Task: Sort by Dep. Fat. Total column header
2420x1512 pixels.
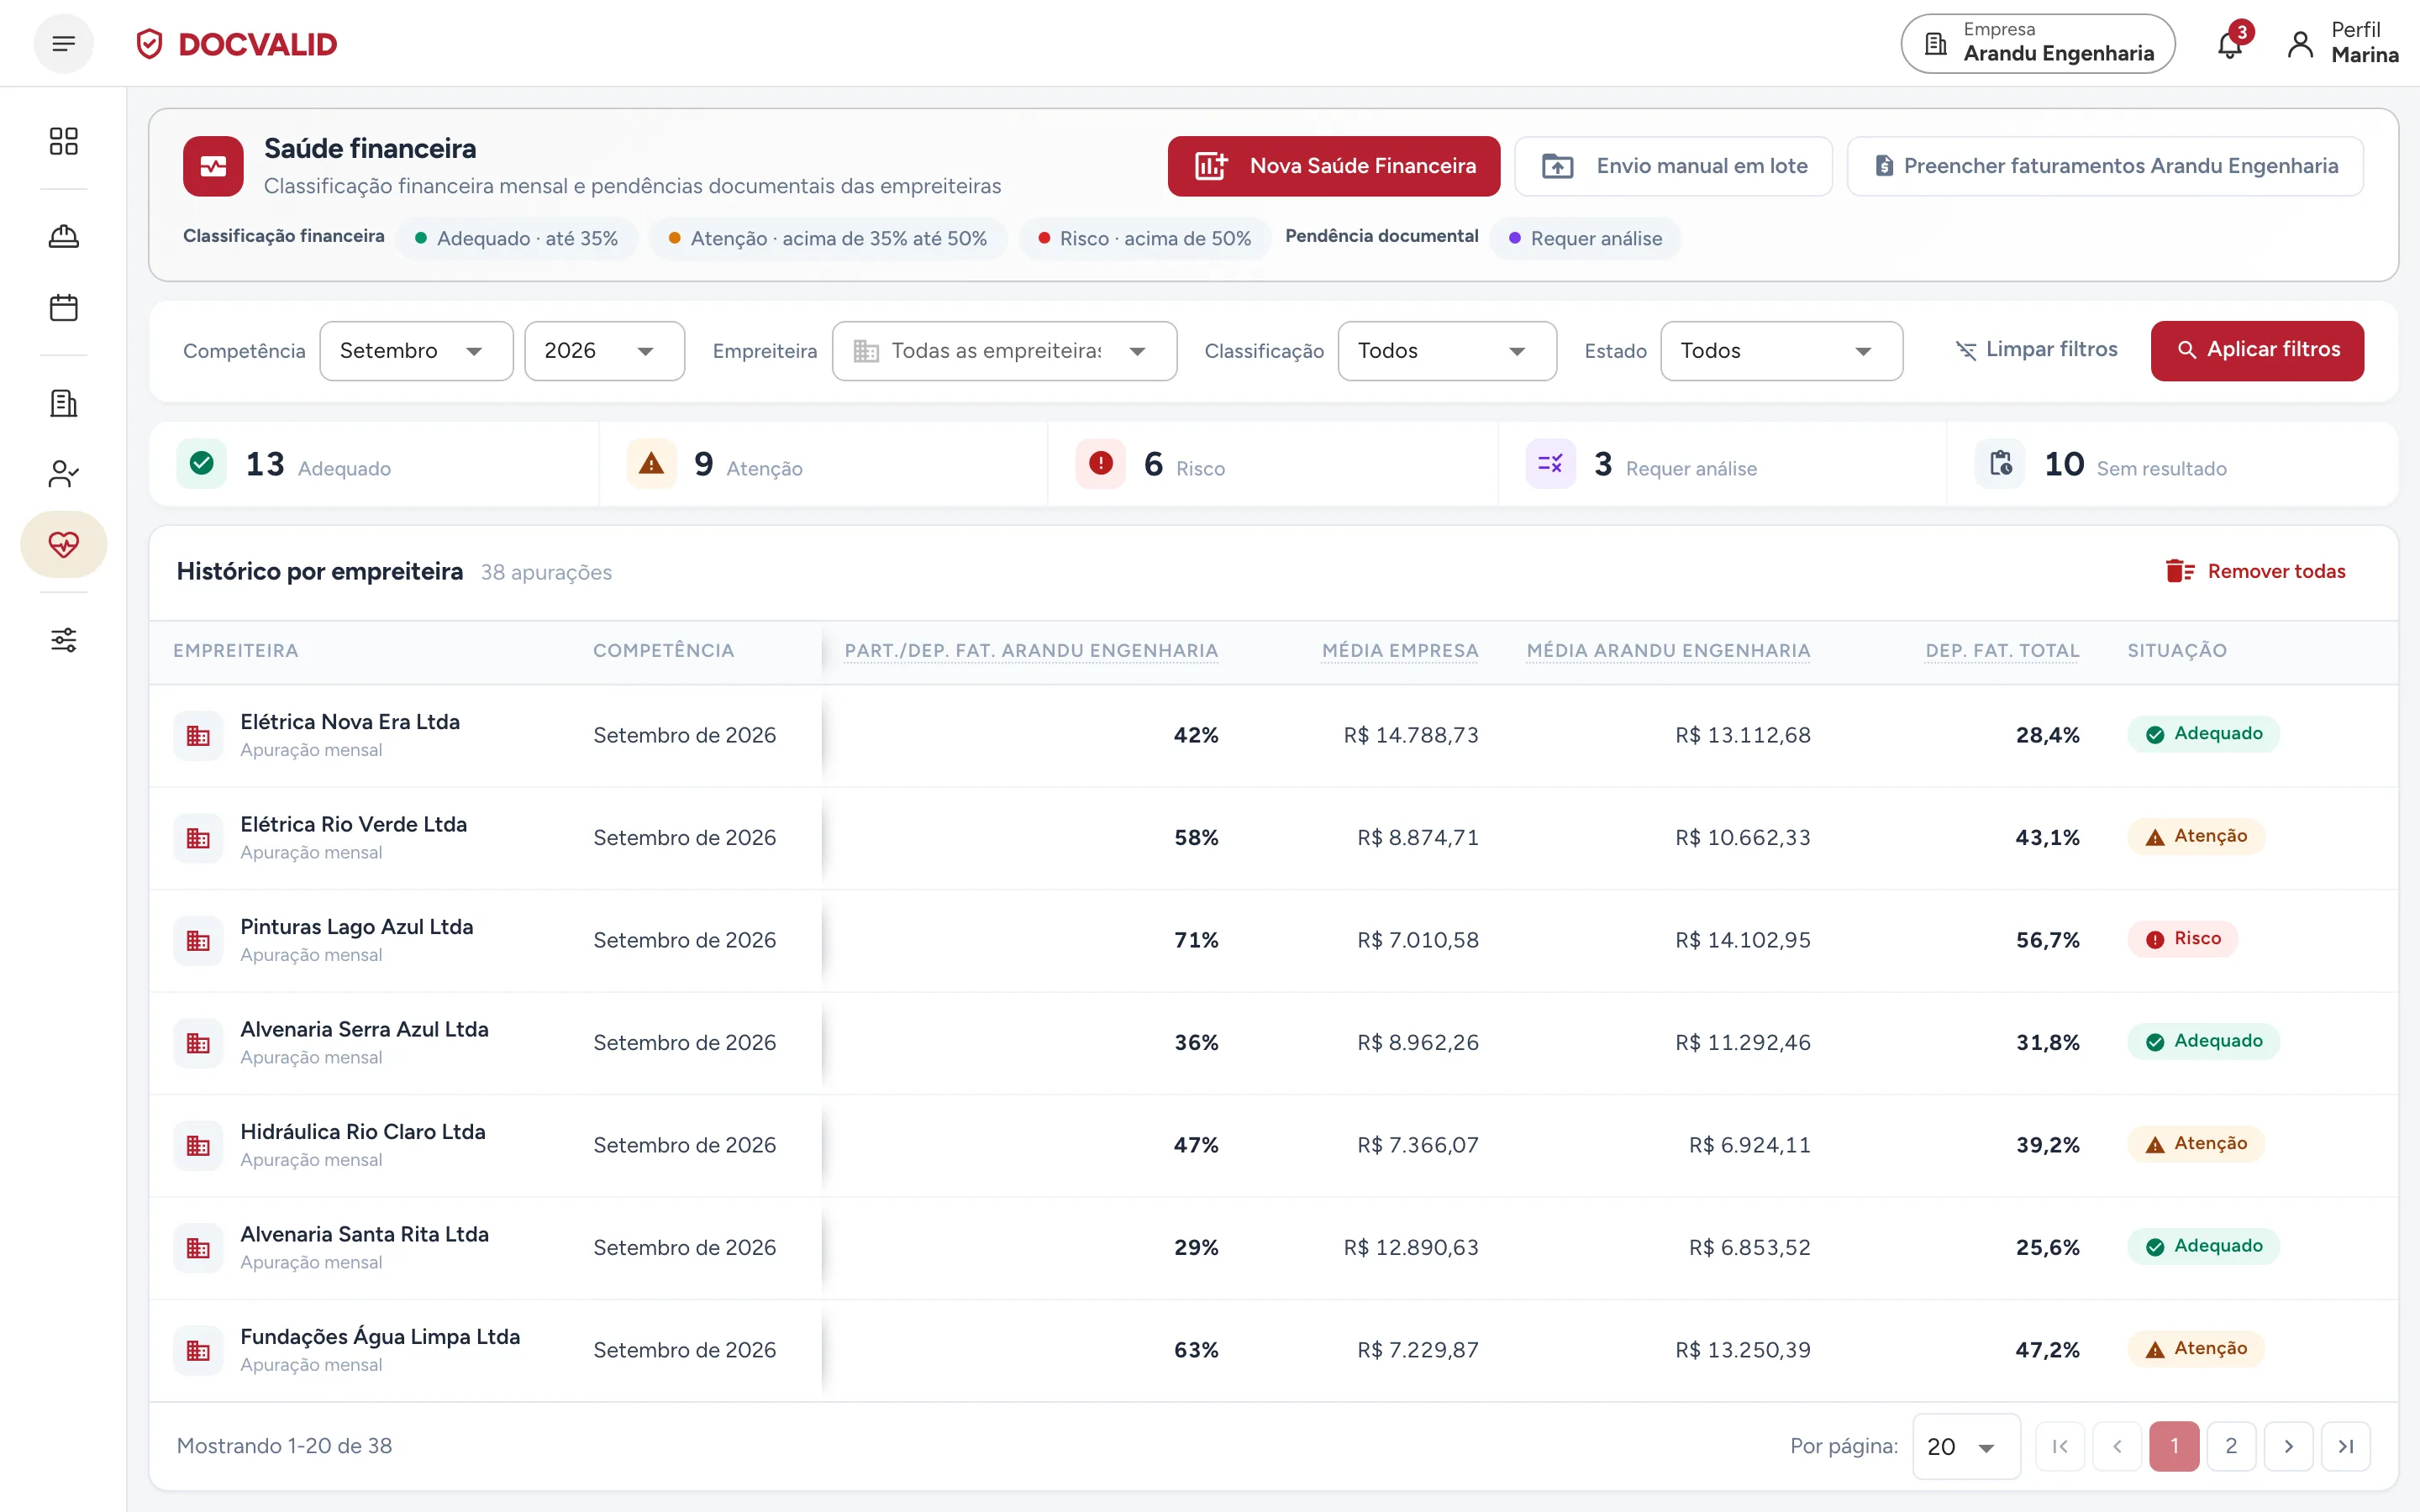Action: point(2002,651)
